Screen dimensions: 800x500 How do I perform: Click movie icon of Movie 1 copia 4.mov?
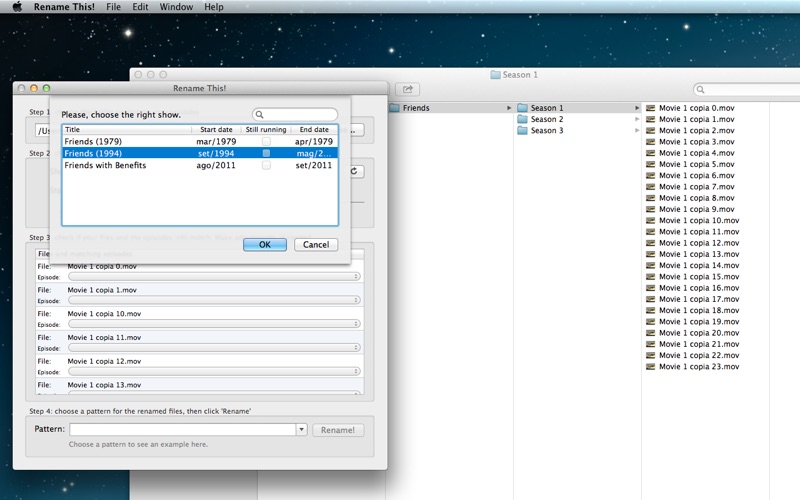point(651,153)
